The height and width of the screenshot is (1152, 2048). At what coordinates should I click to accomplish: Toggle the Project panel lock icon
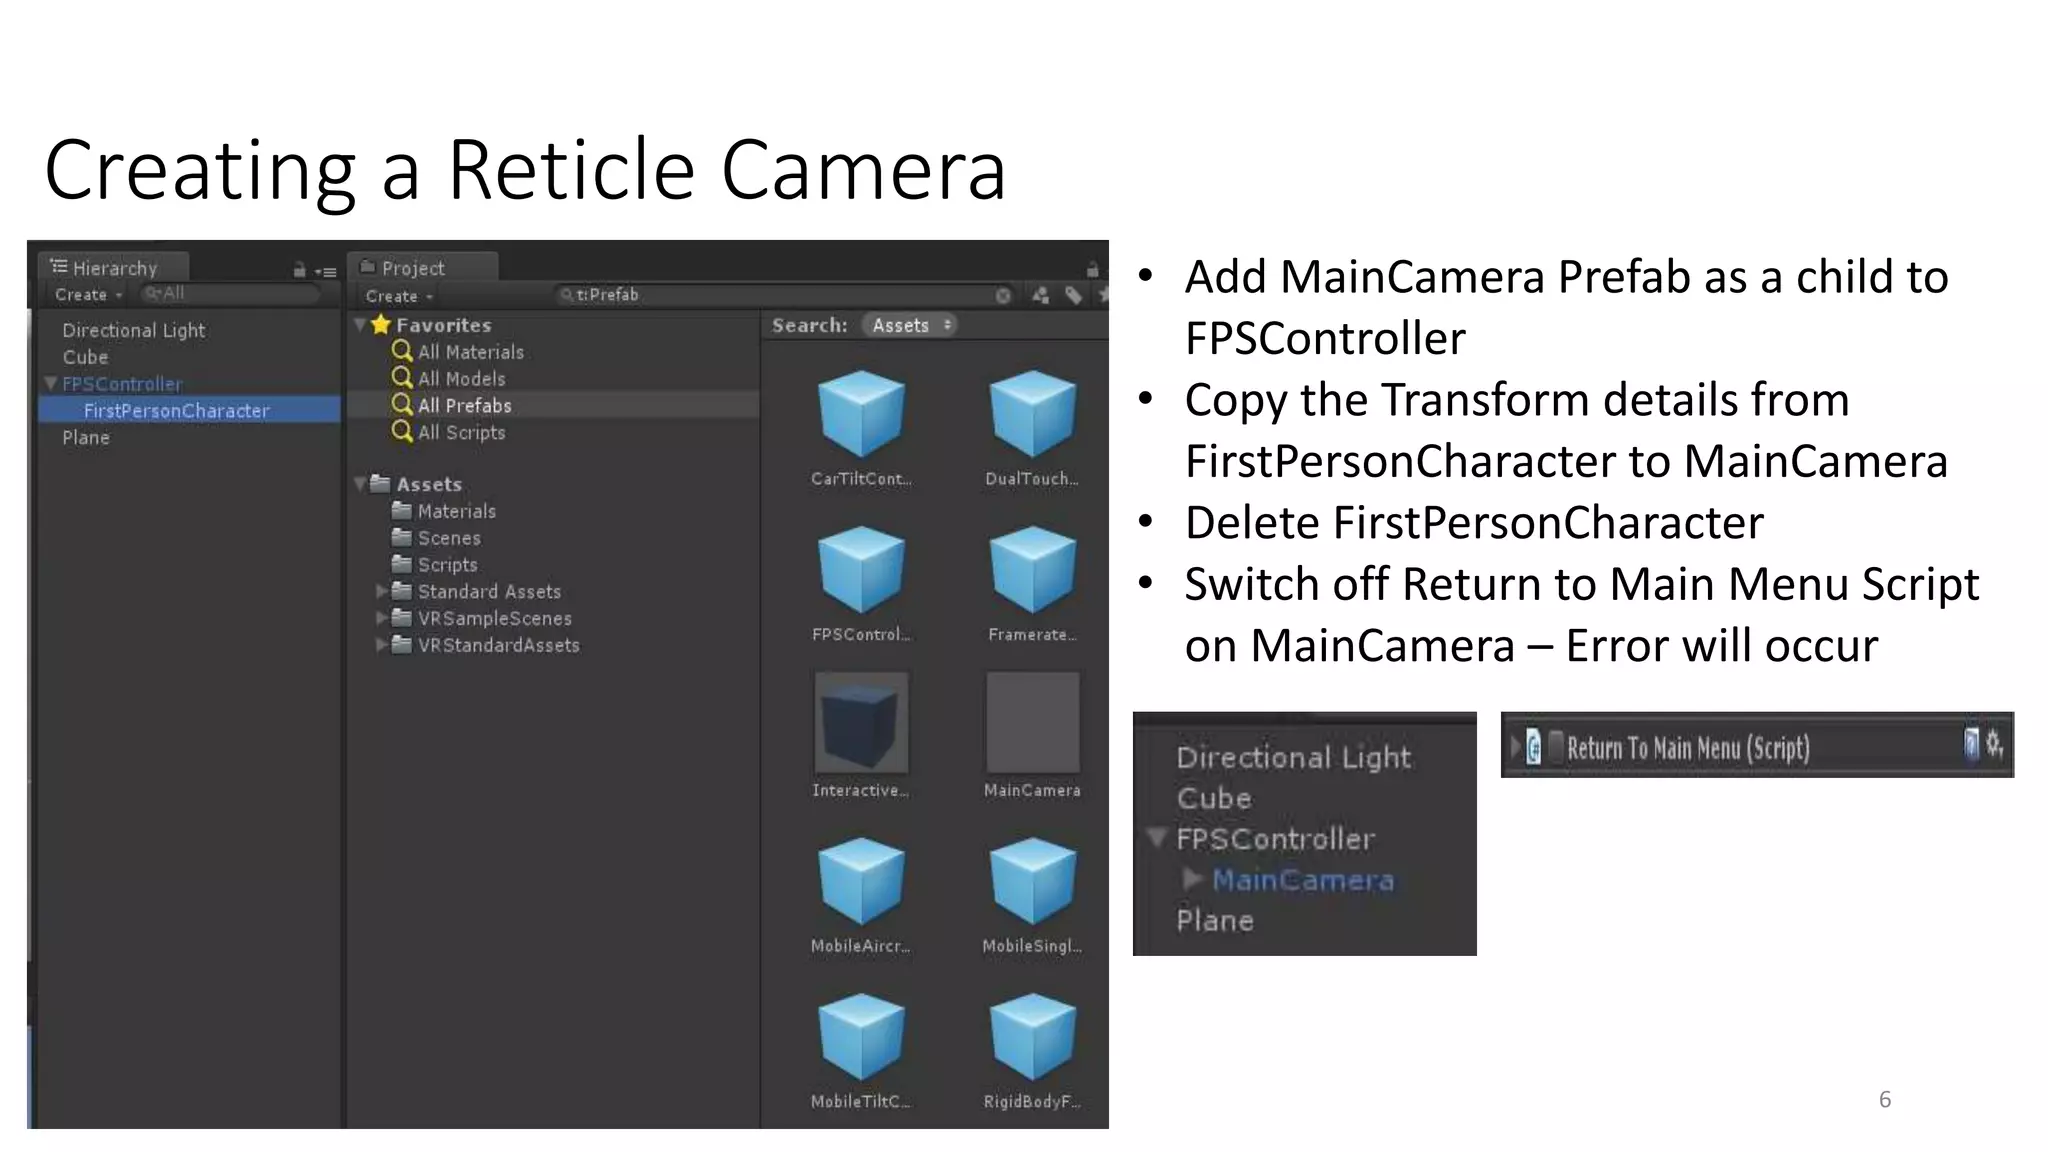click(x=1092, y=270)
